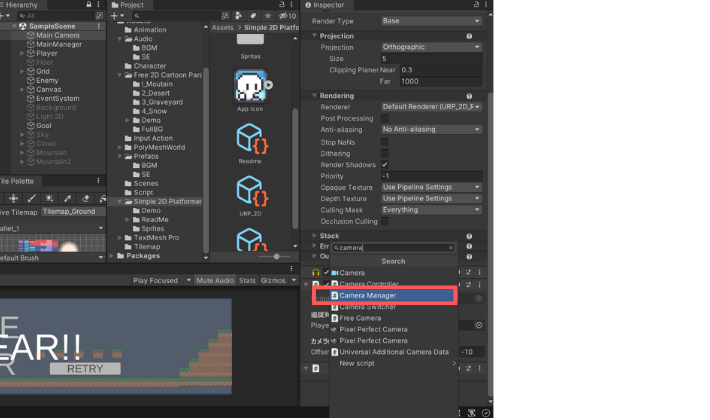Image resolution: width=710 pixels, height=420 pixels.
Task: Uncheck the Render Shadows checkbox
Action: (x=385, y=164)
